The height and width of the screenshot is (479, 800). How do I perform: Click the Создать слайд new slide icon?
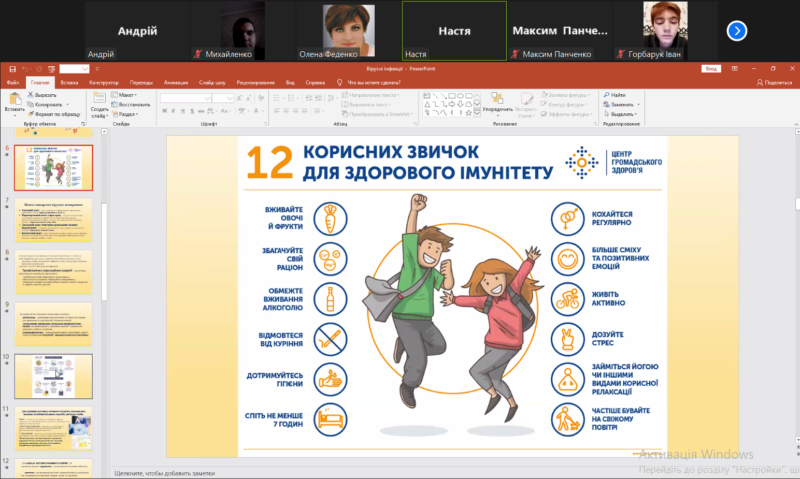[x=99, y=98]
